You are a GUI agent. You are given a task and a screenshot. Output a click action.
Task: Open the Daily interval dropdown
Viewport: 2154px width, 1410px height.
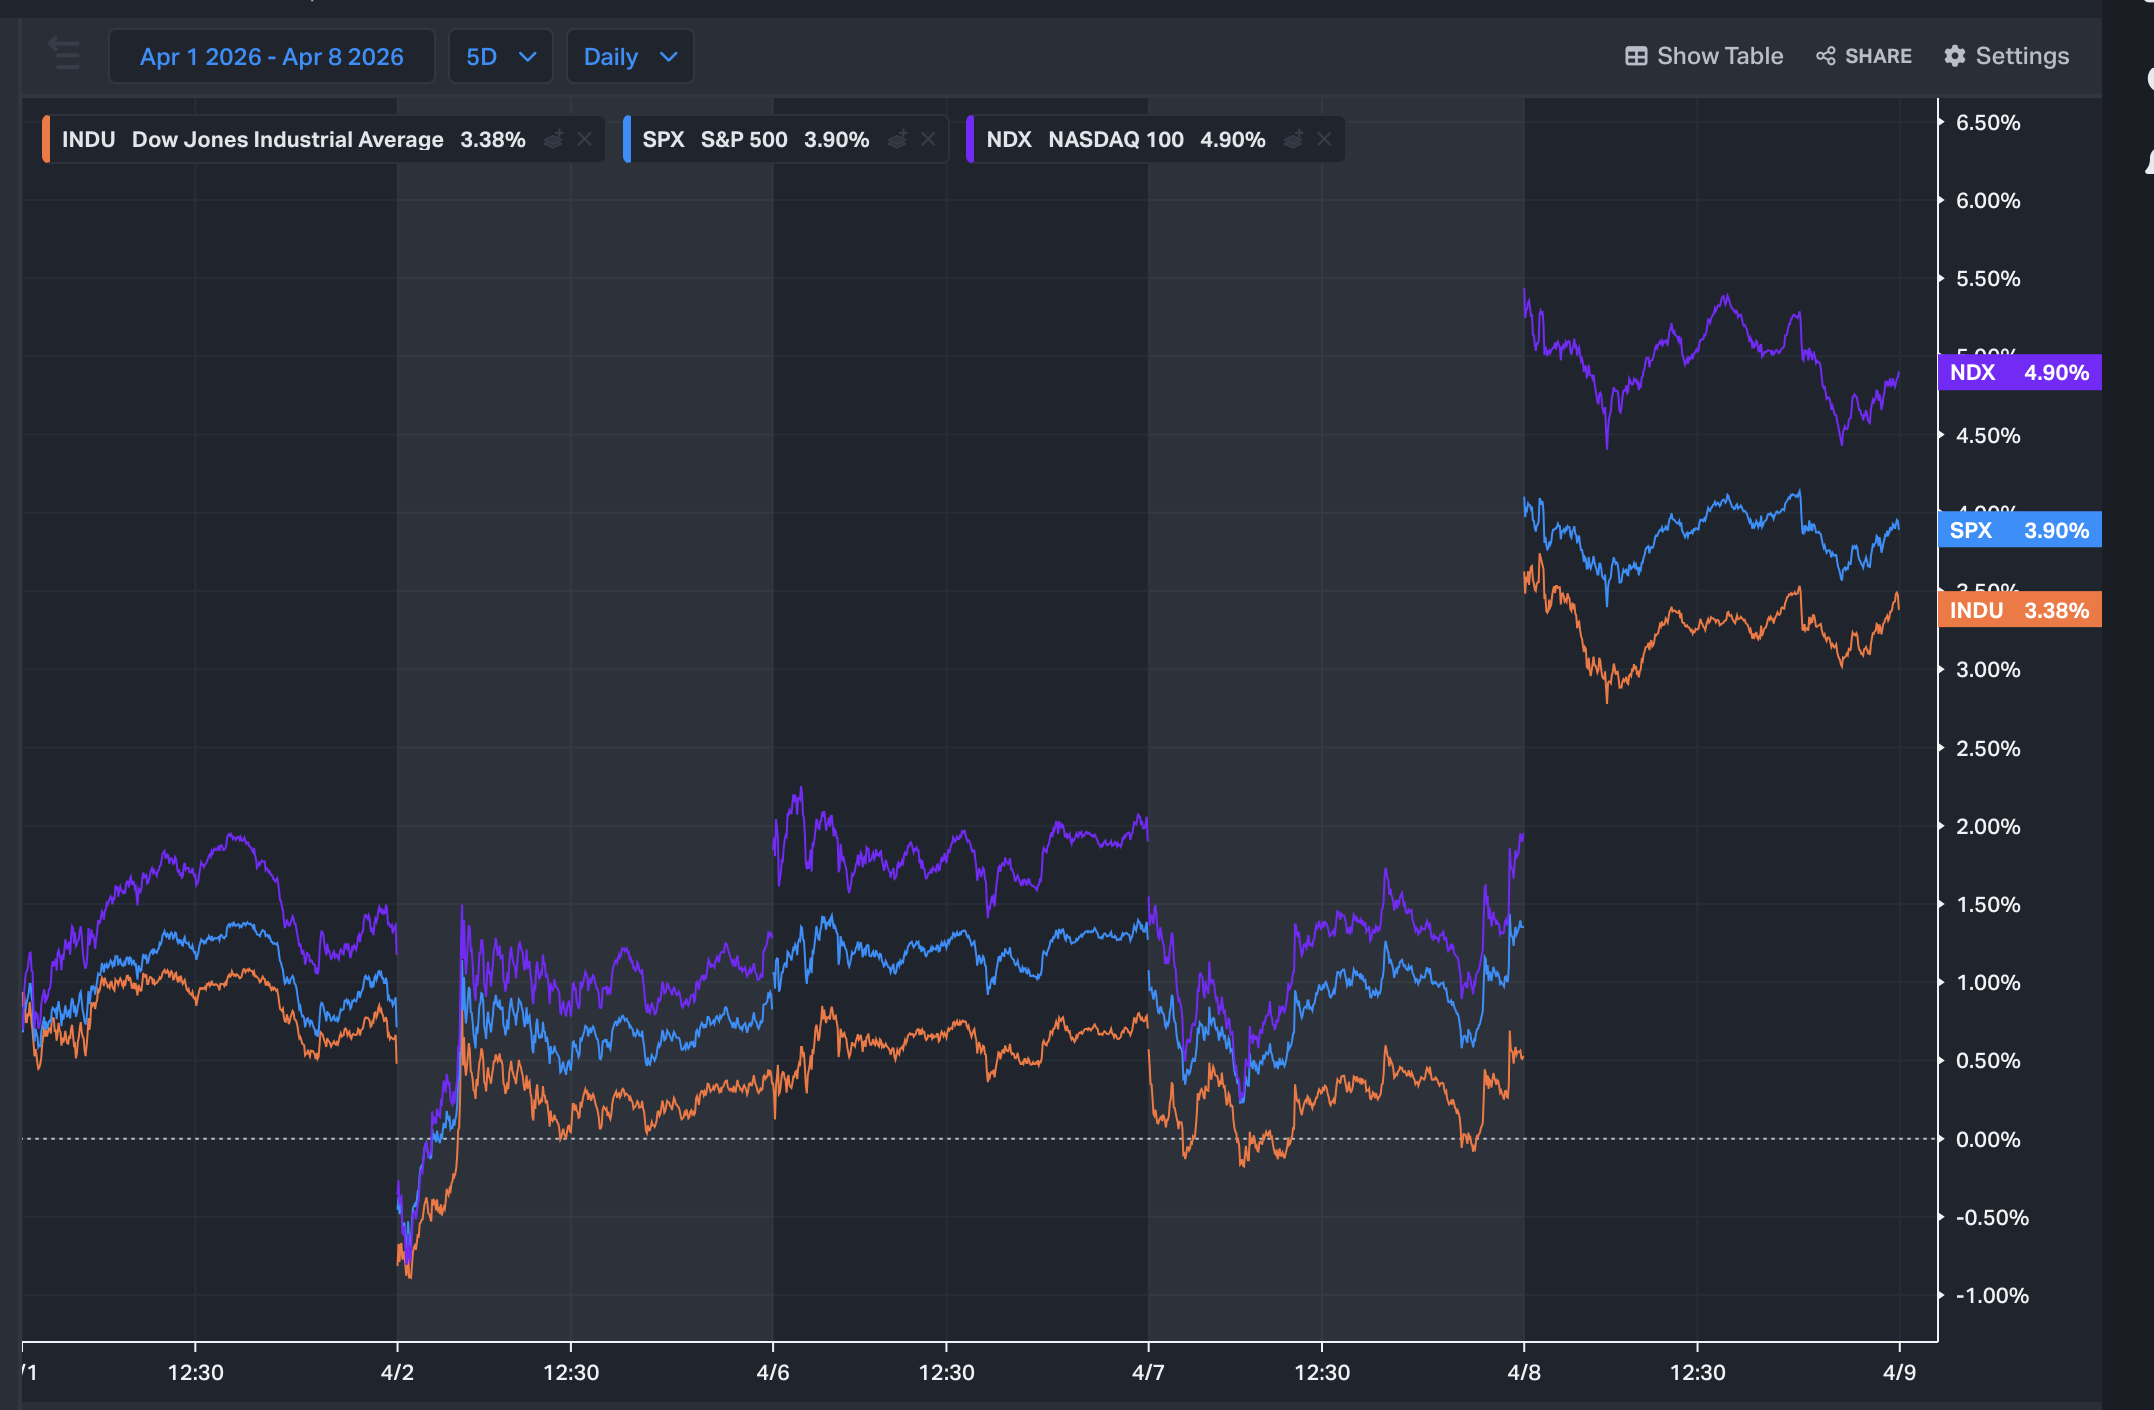(630, 56)
